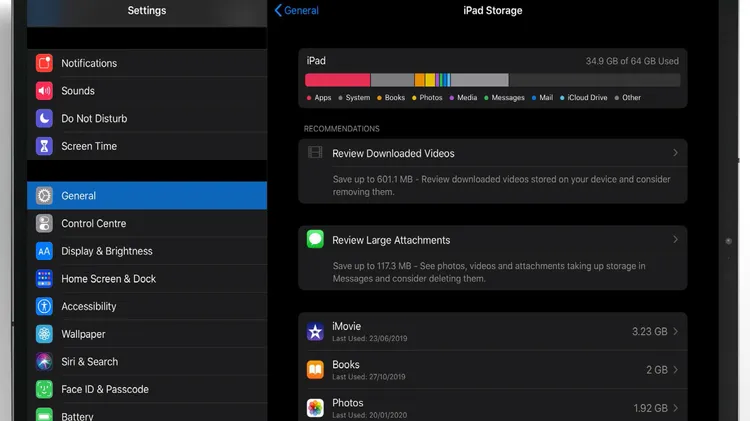This screenshot has width=750, height=421.
Task: Open Face ID & Passcode icon
Action: click(x=44, y=389)
